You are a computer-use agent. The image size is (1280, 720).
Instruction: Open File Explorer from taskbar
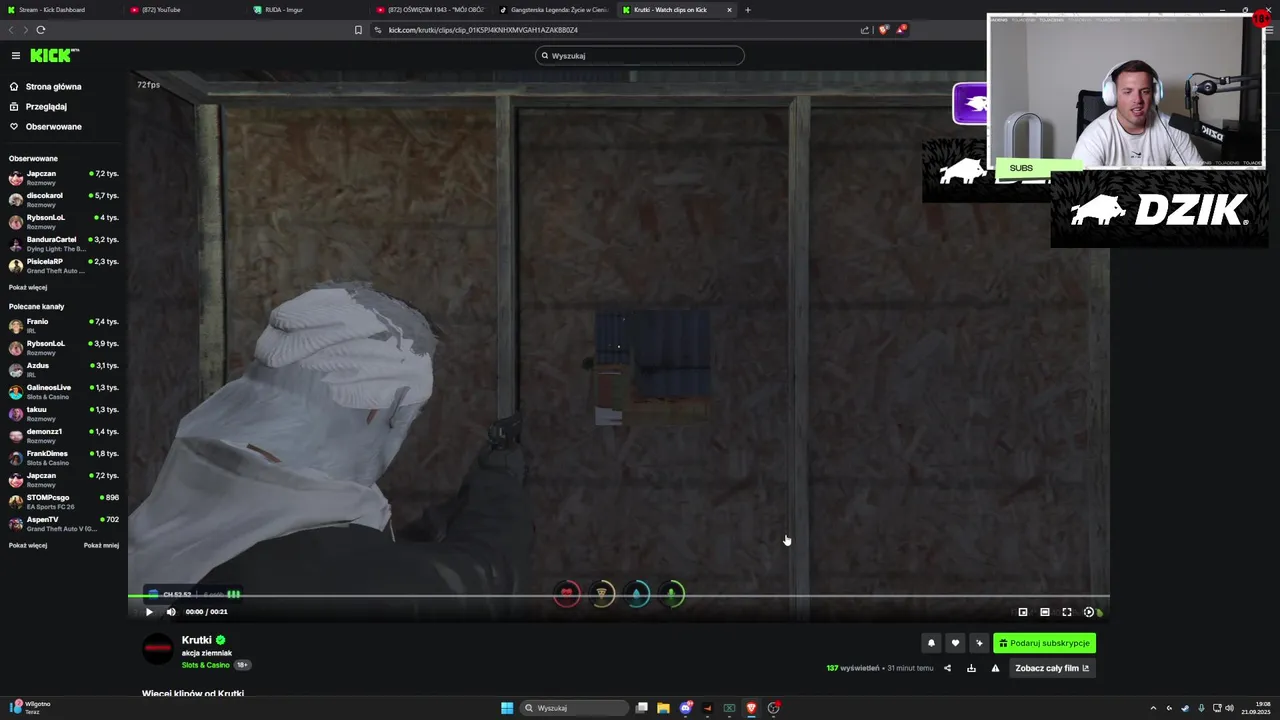pyautogui.click(x=663, y=708)
